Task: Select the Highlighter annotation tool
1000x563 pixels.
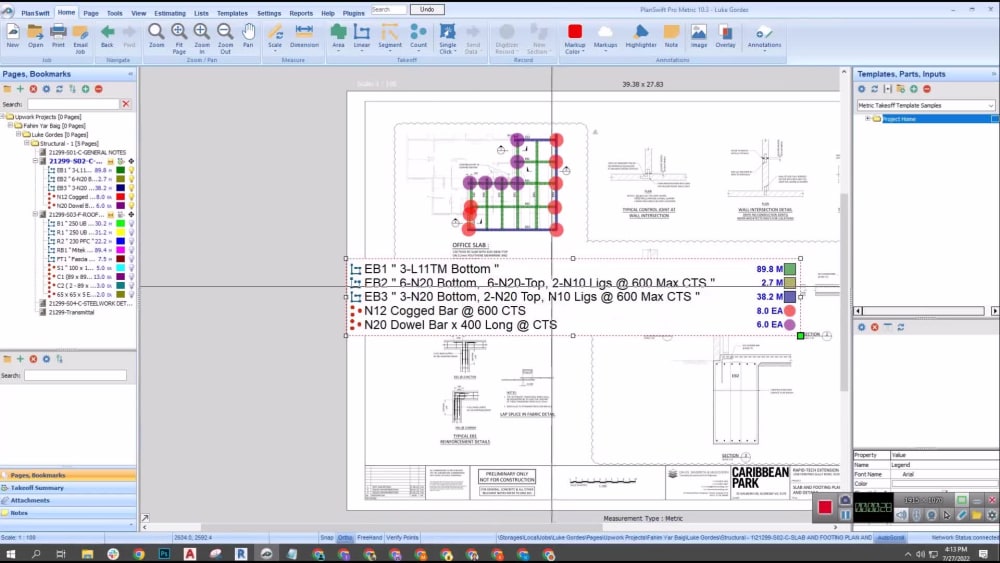Action: 641,36
